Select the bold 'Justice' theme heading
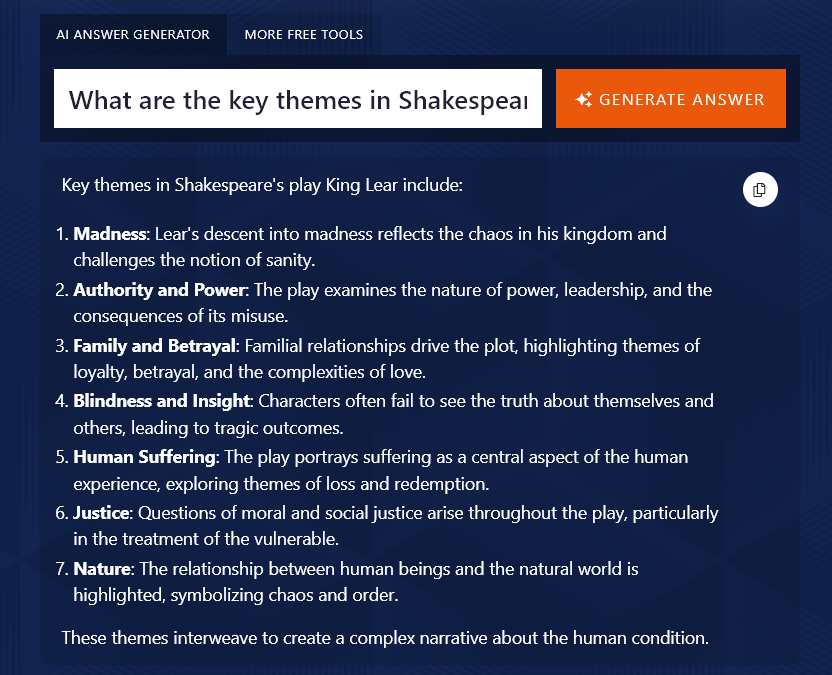The image size is (832, 675). (101, 513)
